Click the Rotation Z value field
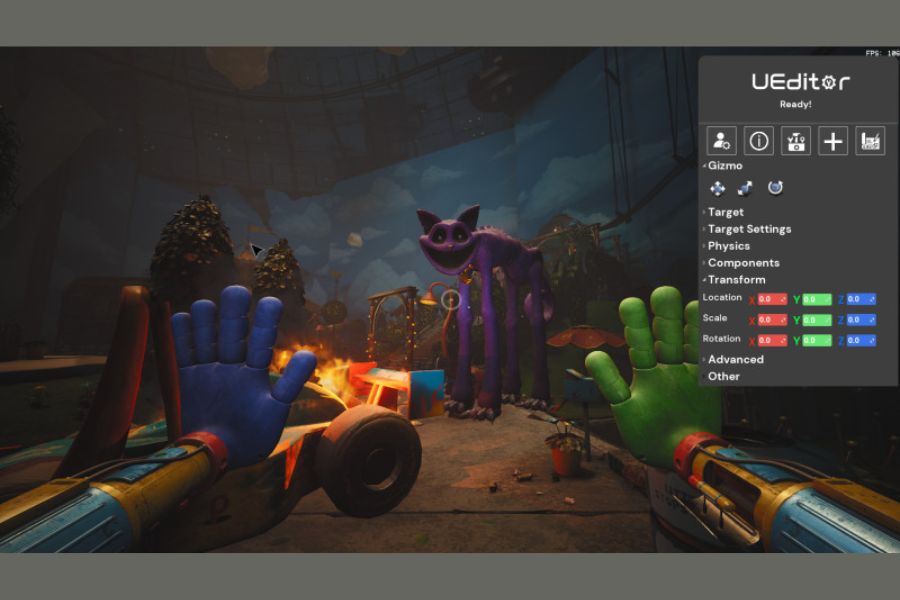Viewport: 900px width, 600px height. point(861,340)
